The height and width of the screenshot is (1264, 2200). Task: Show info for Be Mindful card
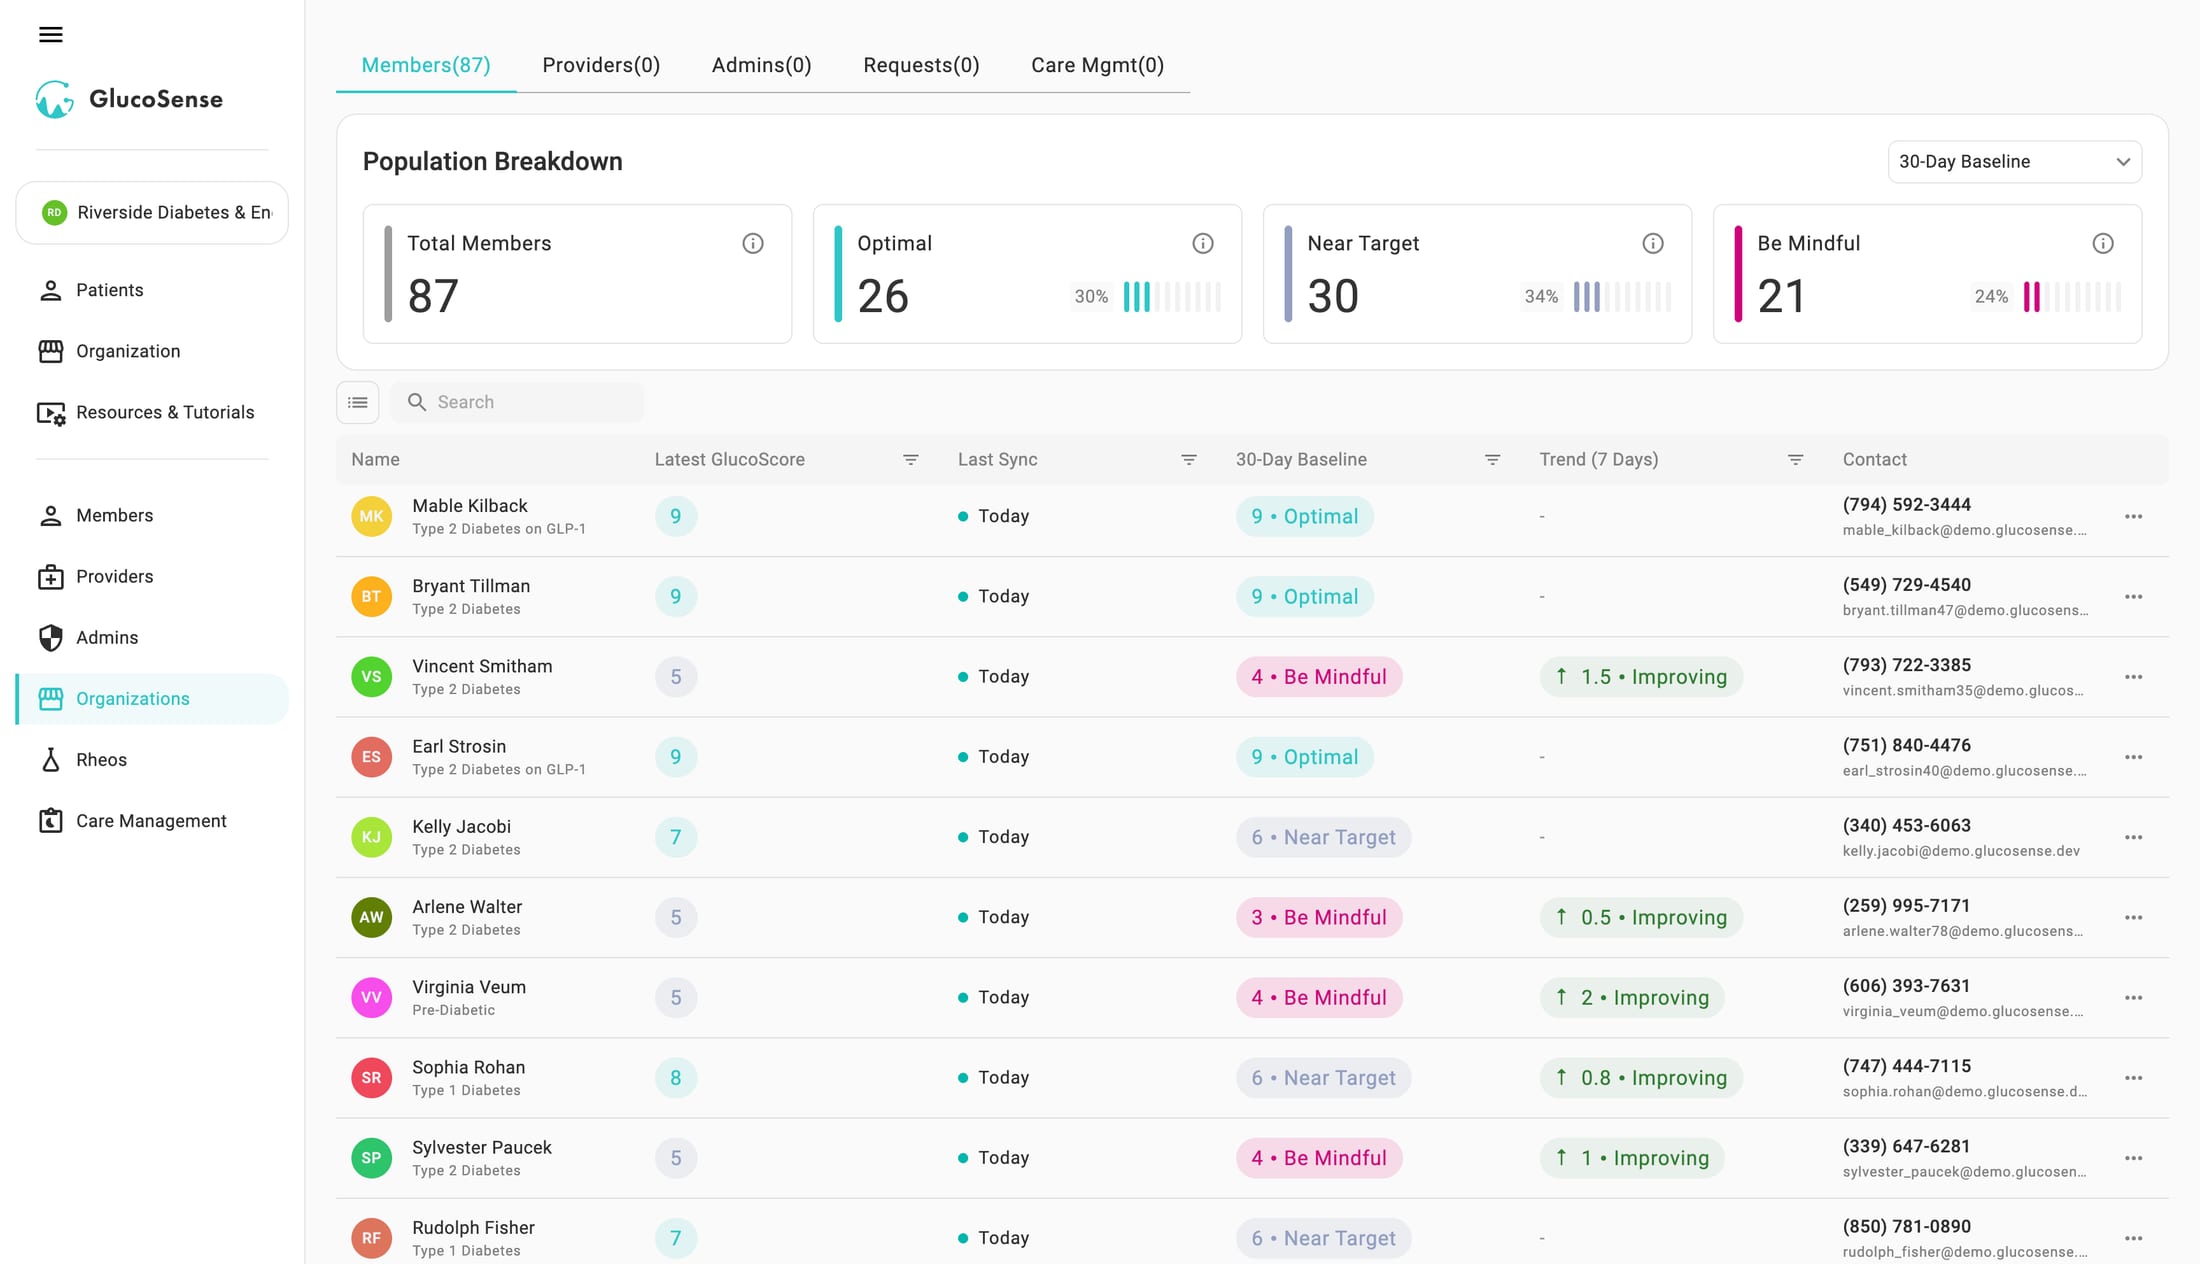pyautogui.click(x=2103, y=243)
